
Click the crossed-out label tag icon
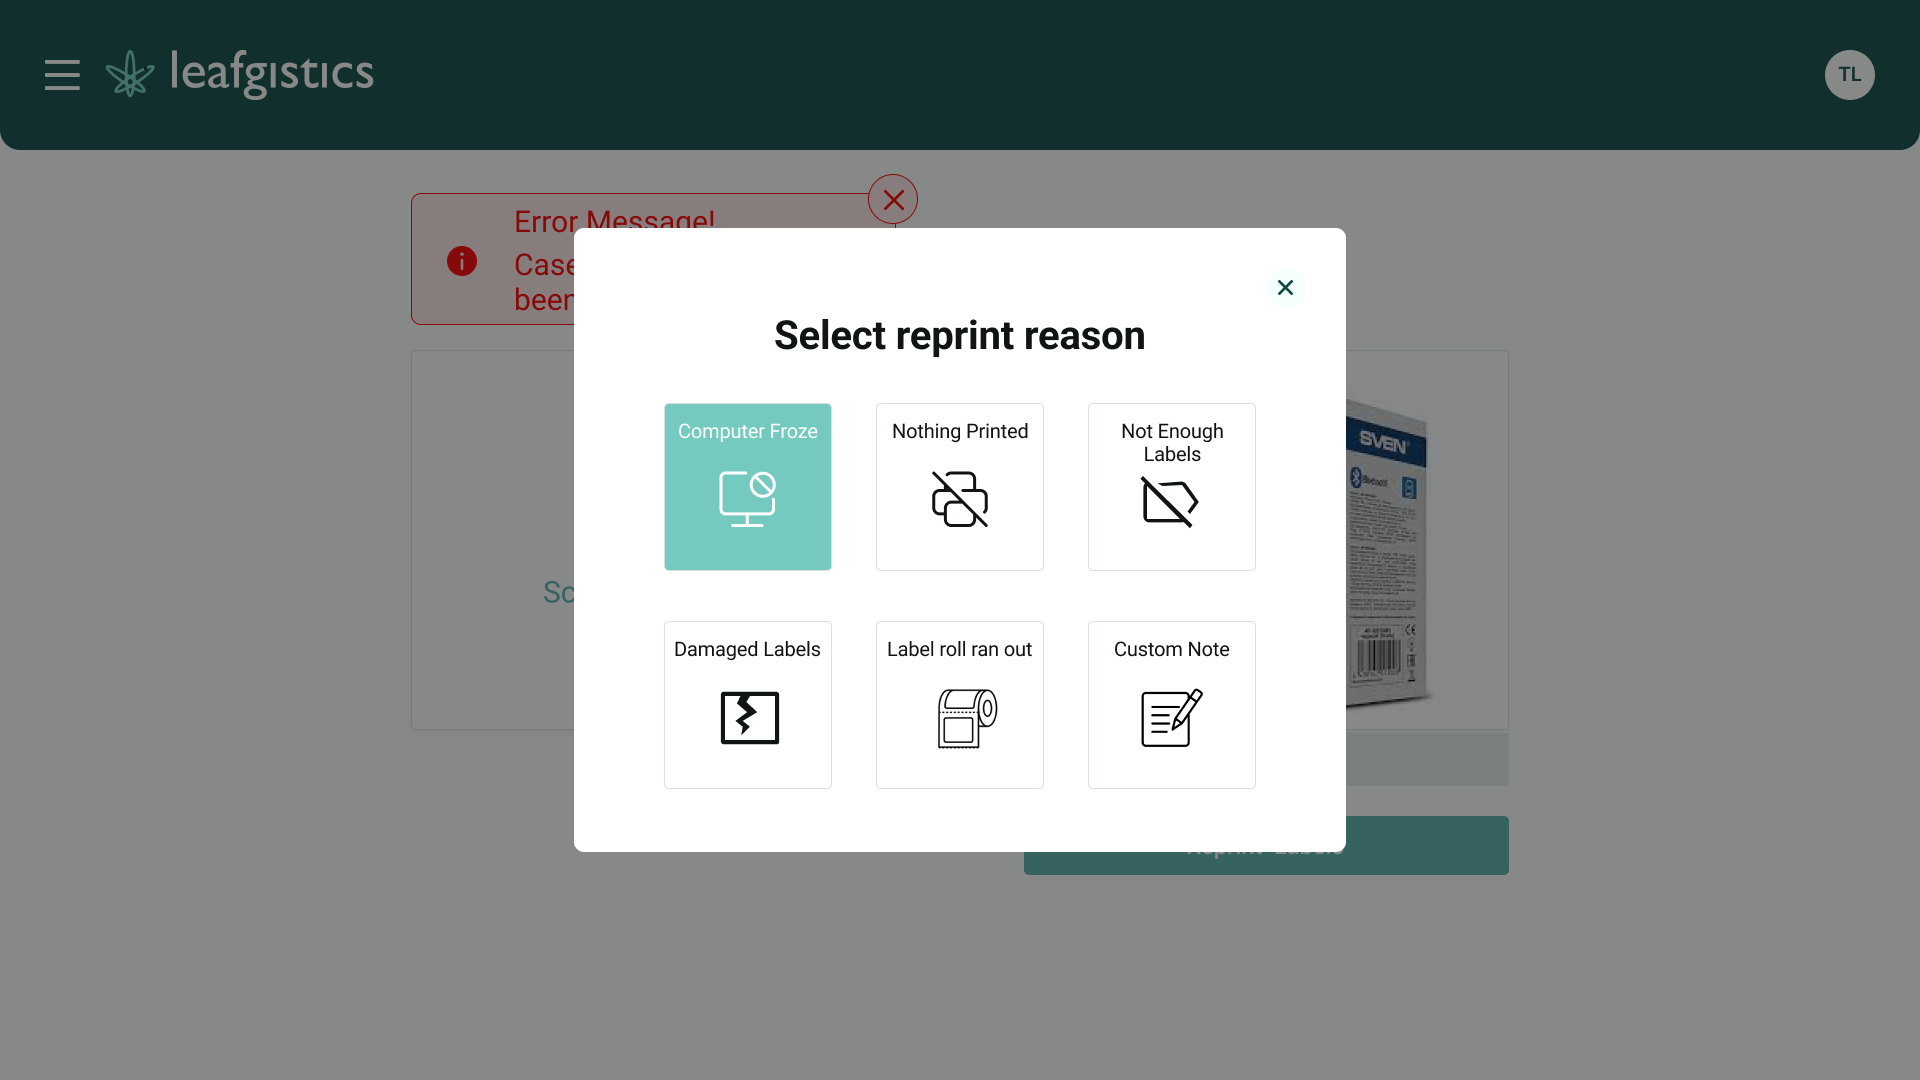(x=1170, y=502)
